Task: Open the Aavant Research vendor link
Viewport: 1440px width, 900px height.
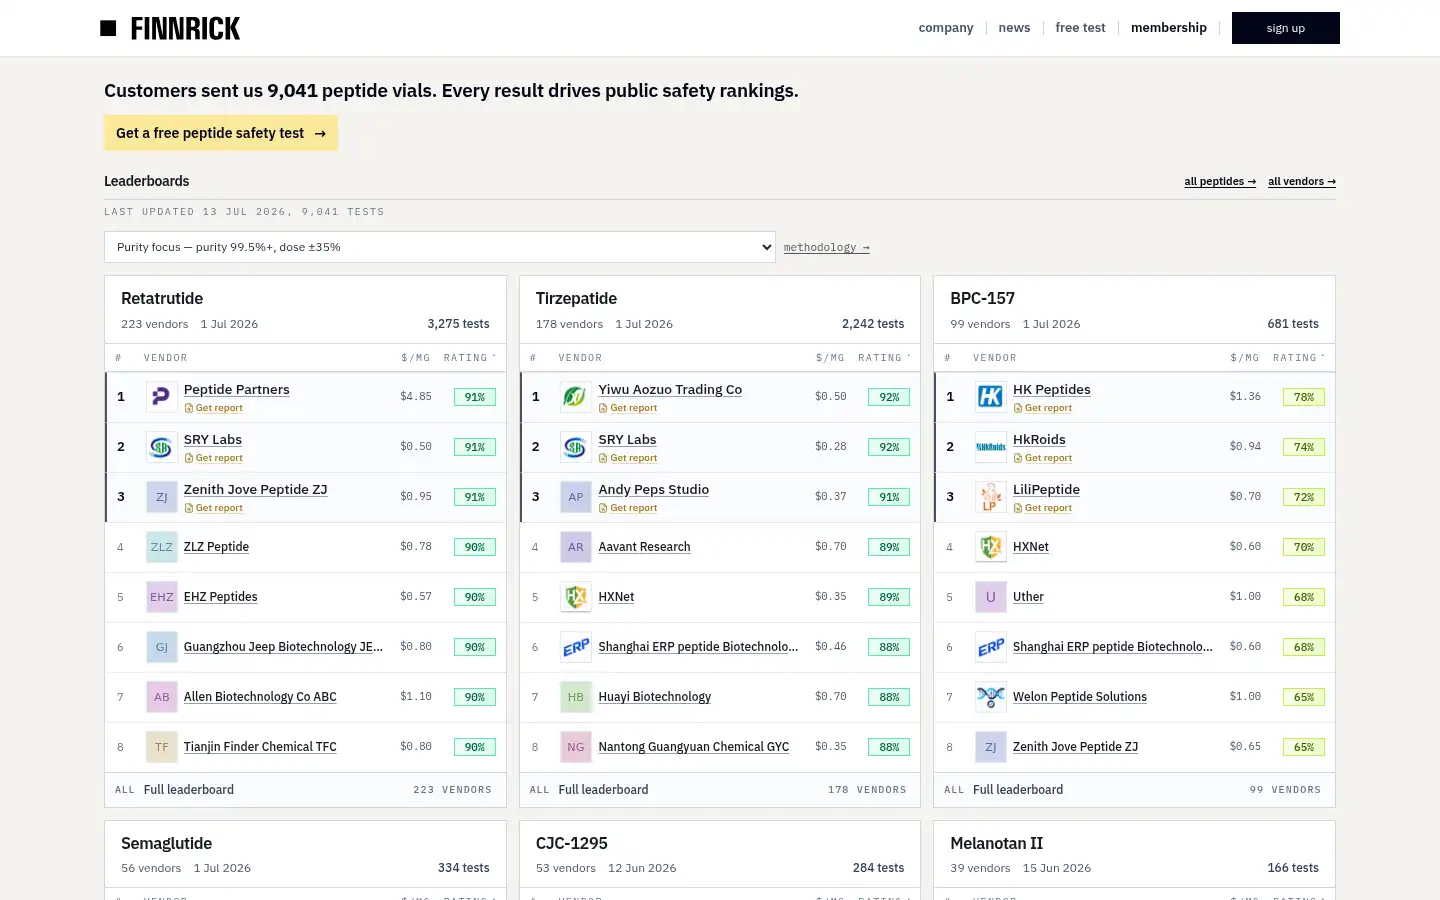Action: pos(644,547)
